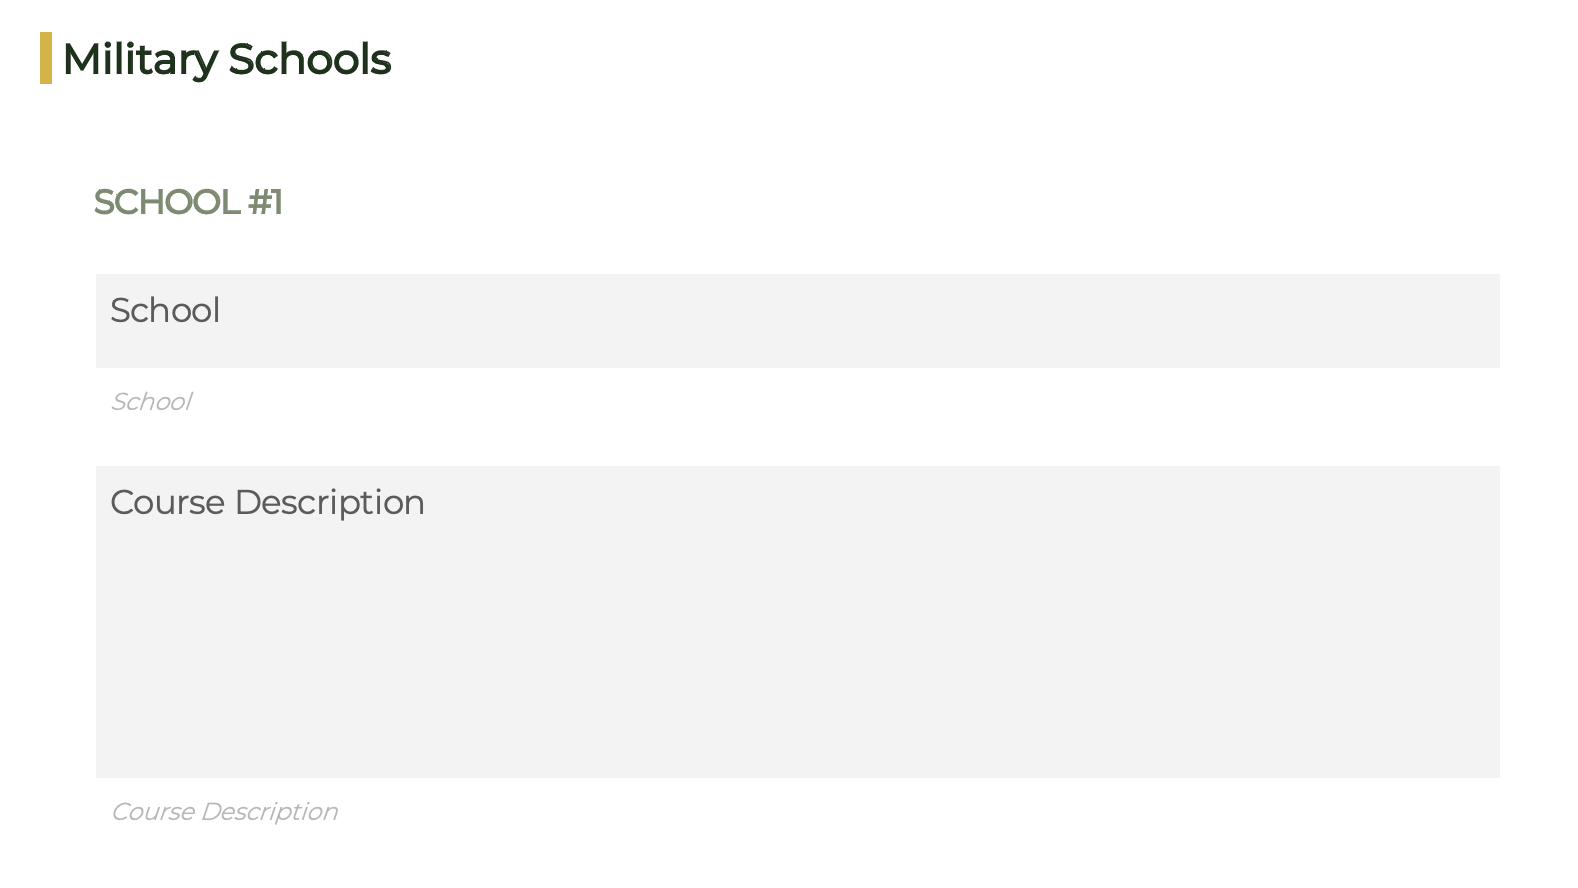The image size is (1578, 888).
Task: Activate the multi-line gray description field
Action: [x=797, y=622]
